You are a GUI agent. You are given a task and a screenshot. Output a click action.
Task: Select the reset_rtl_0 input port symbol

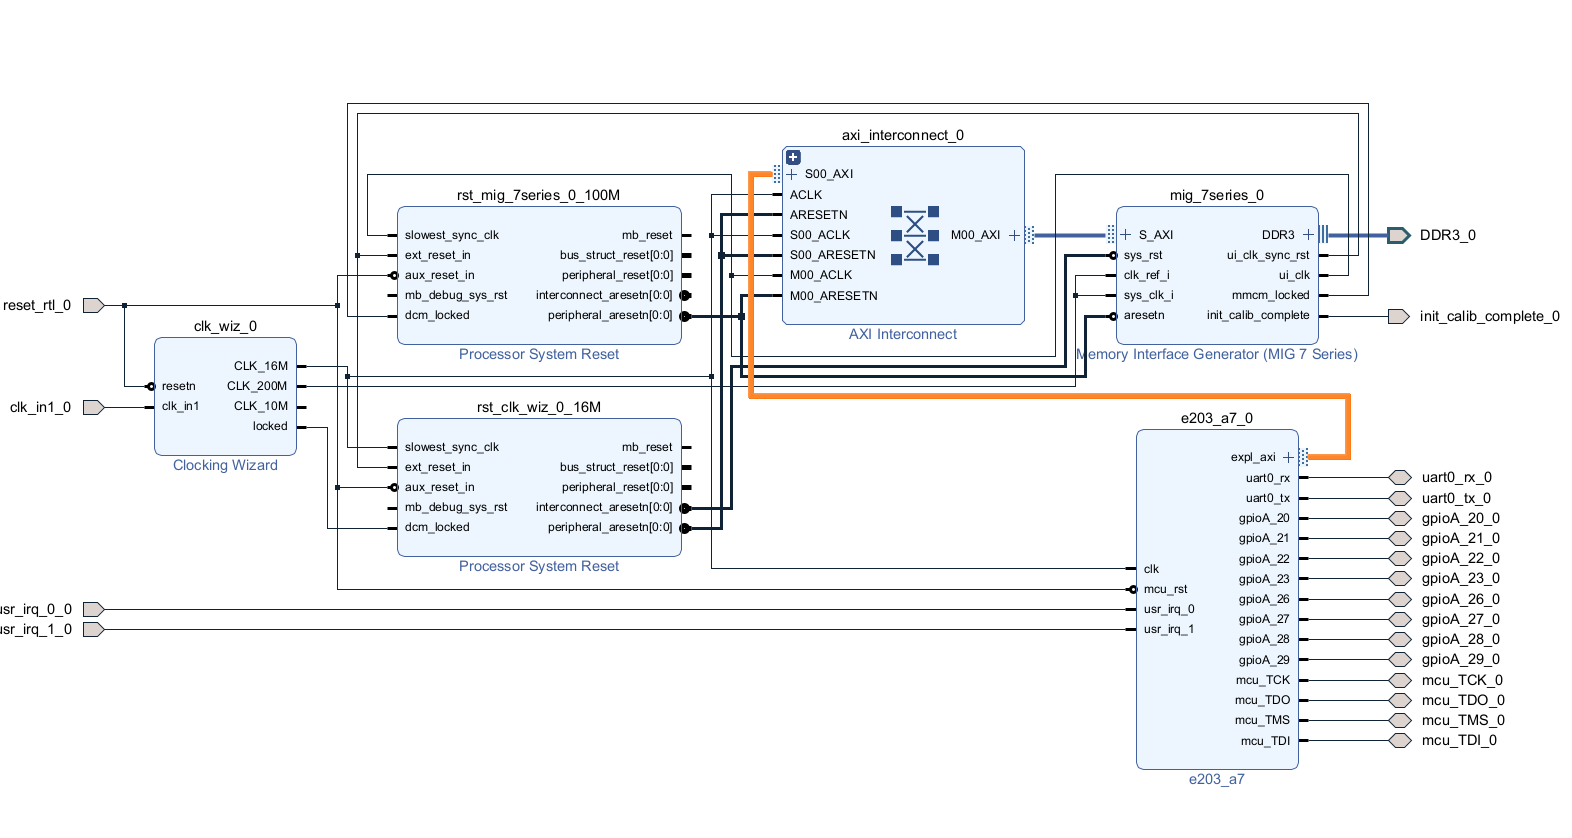[93, 305]
